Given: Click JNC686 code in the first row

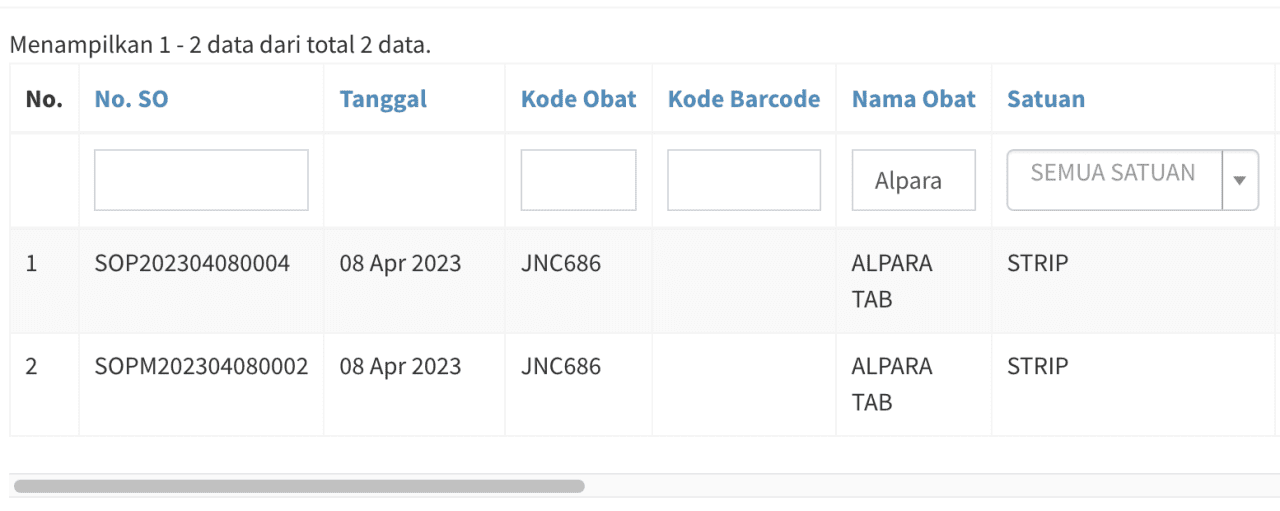Looking at the screenshot, I should point(561,263).
